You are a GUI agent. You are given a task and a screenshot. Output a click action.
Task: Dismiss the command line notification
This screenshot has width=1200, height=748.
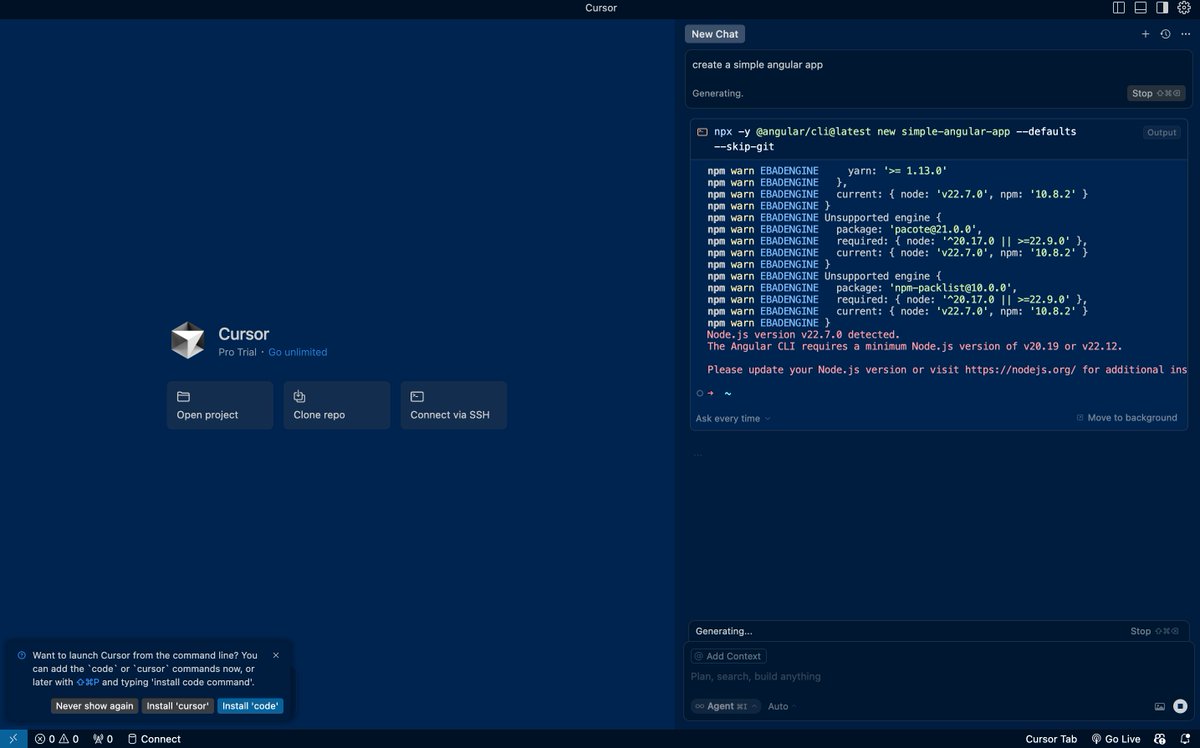276,656
